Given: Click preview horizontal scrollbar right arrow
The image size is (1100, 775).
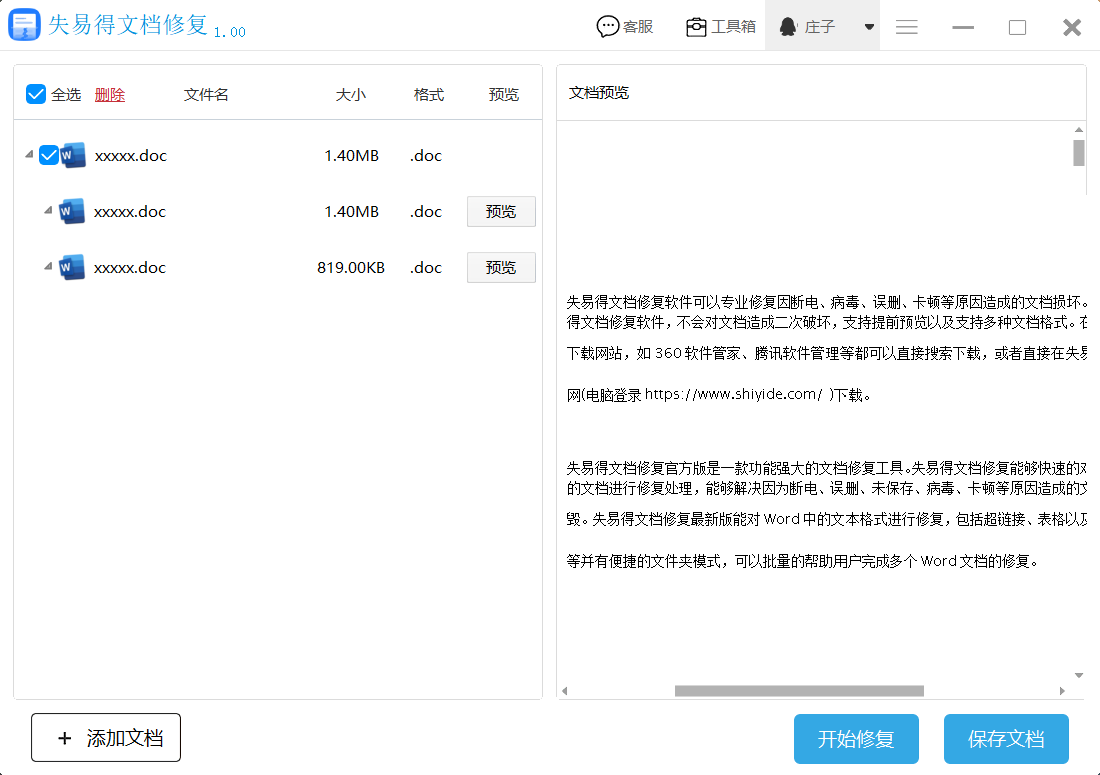Looking at the screenshot, I should click(1062, 691).
